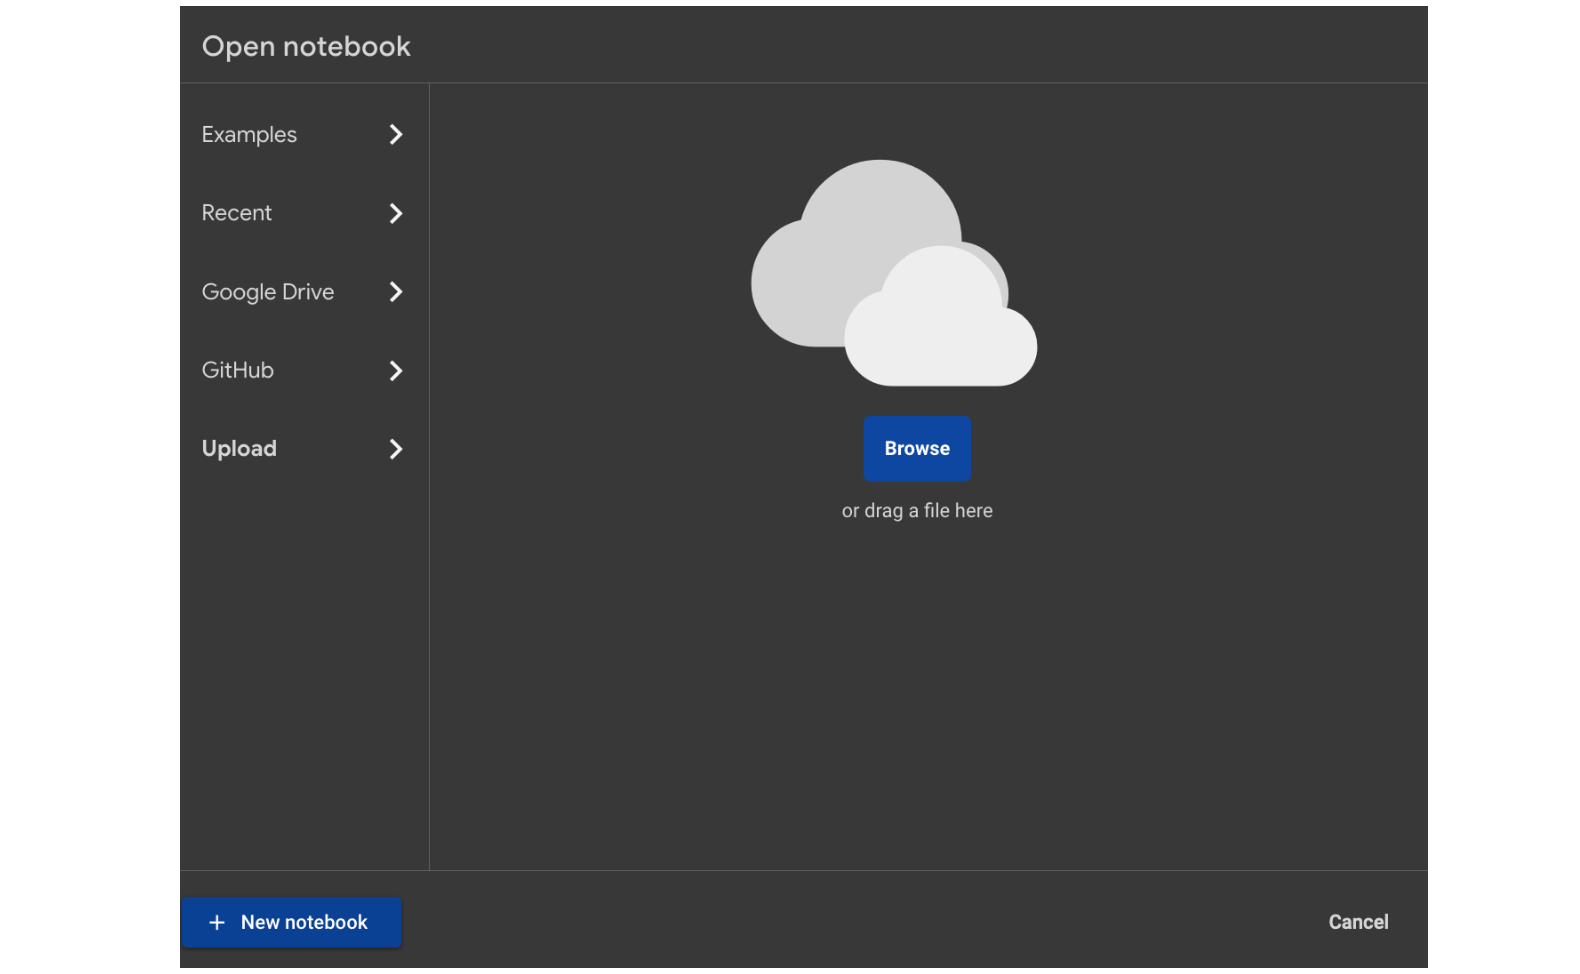Click the plus icon on New notebook
This screenshot has width=1580, height=974.
click(x=217, y=922)
